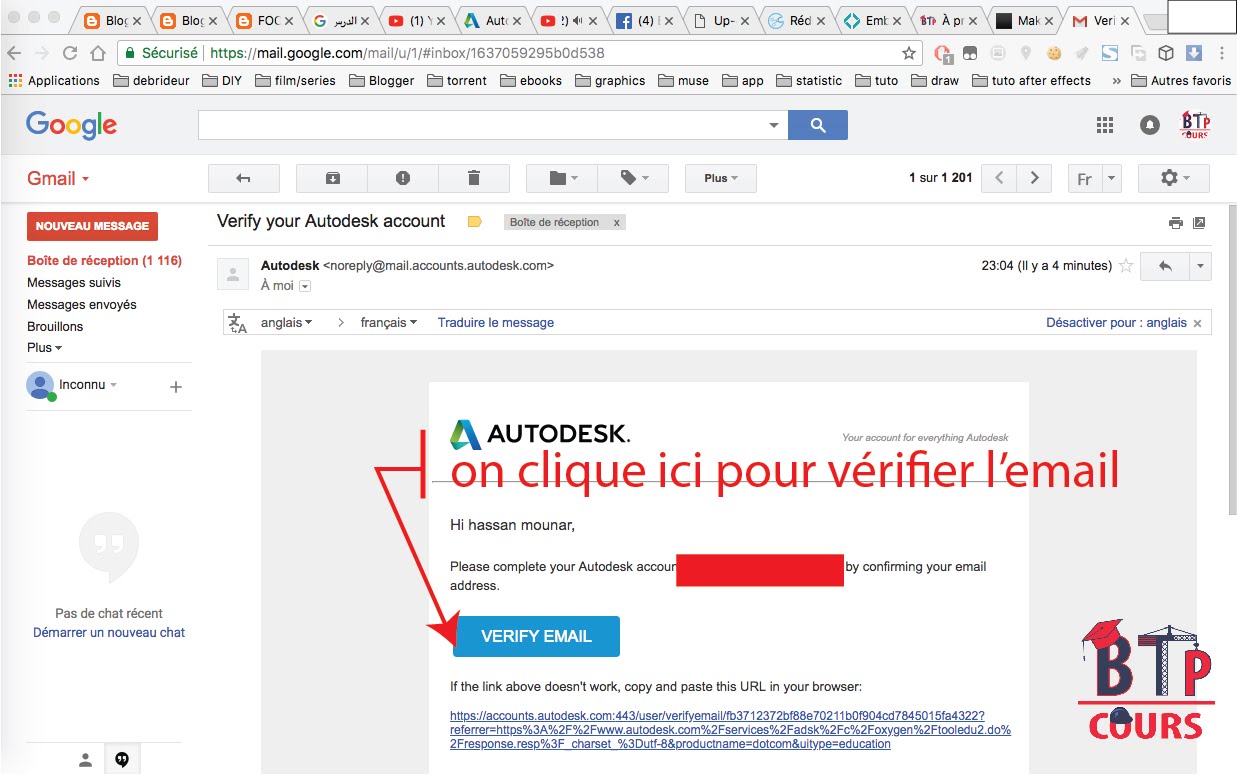Screen dimensions: 1237x775
Task: Open the Autodesk verification URL link
Action: point(730,730)
